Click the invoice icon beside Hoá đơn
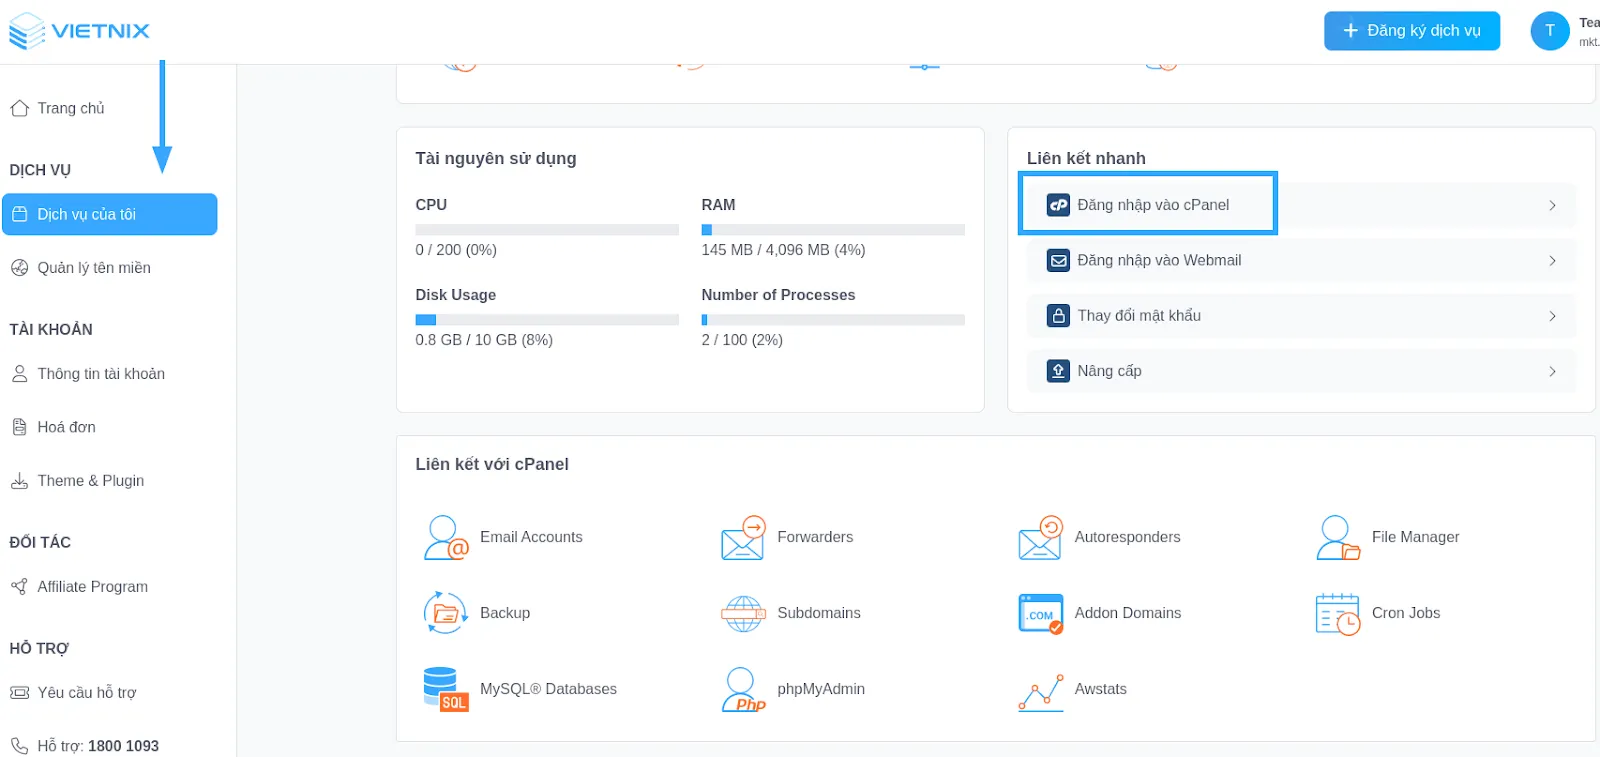The width and height of the screenshot is (1600, 757). pyautogui.click(x=19, y=427)
